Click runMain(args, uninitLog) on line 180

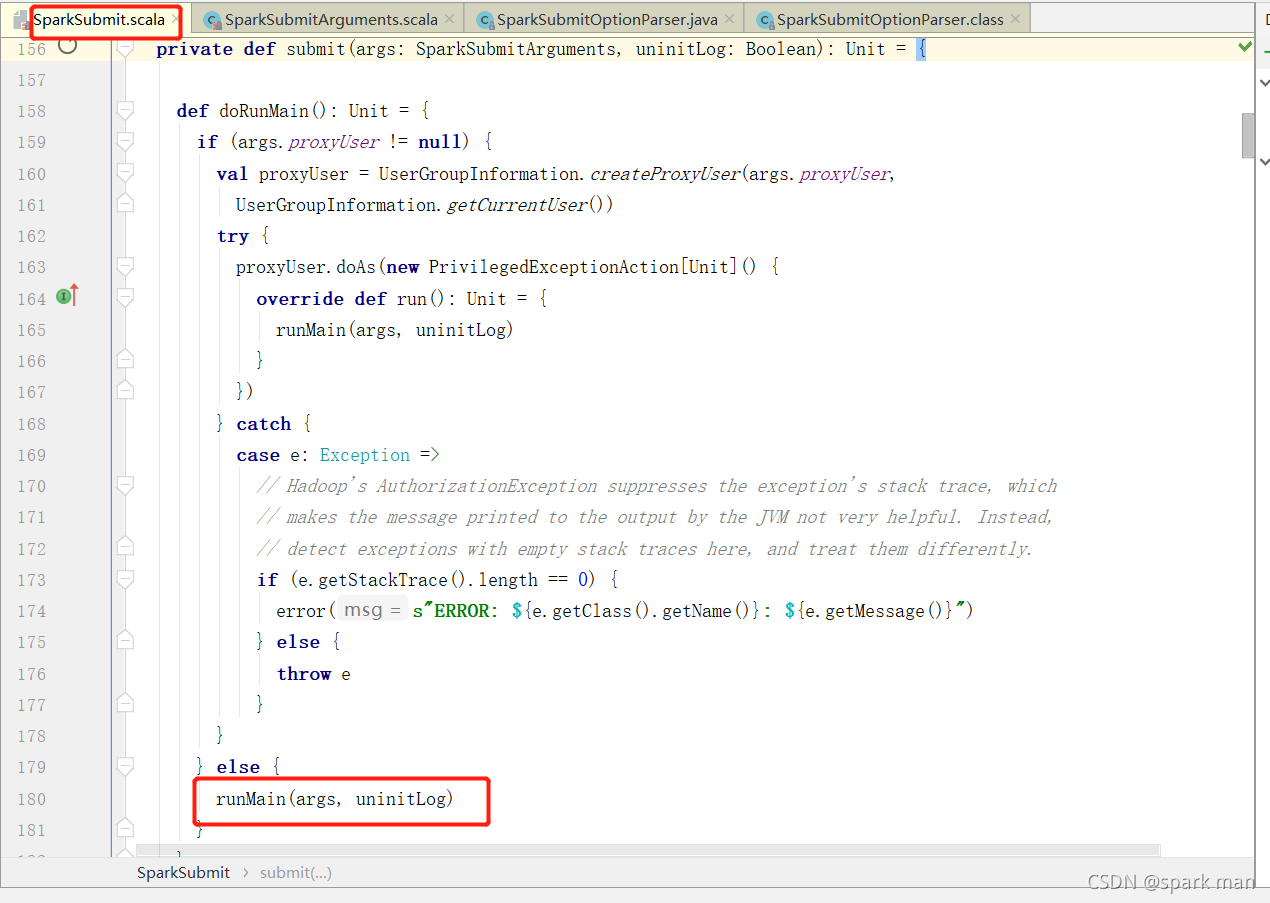pos(334,799)
